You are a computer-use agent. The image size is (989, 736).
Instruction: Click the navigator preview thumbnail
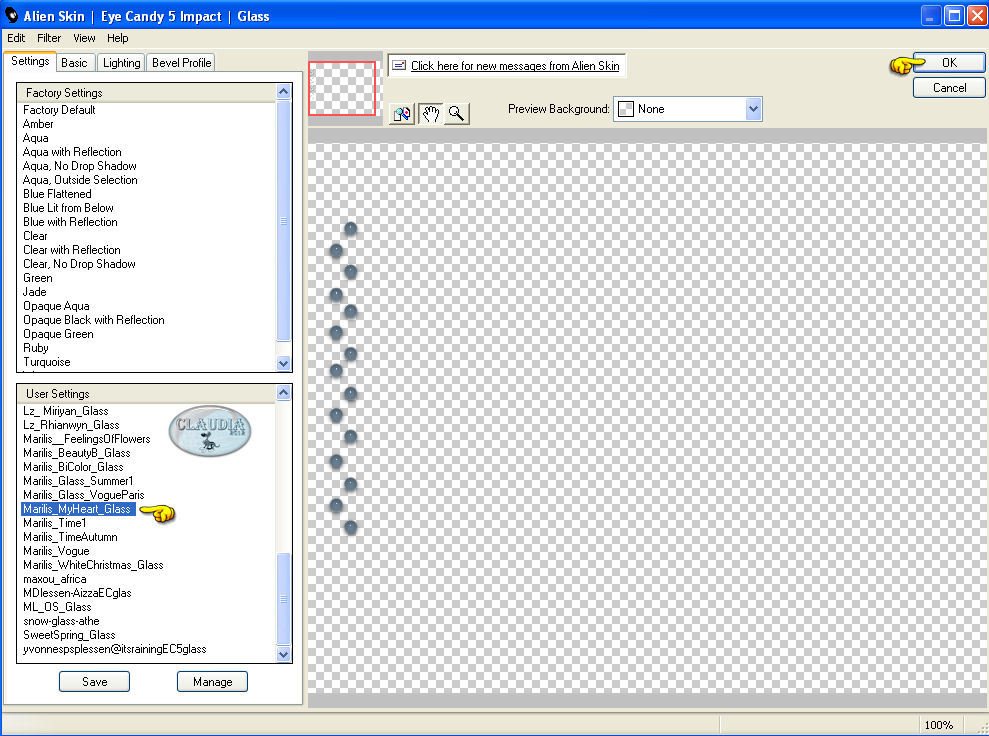(x=342, y=88)
